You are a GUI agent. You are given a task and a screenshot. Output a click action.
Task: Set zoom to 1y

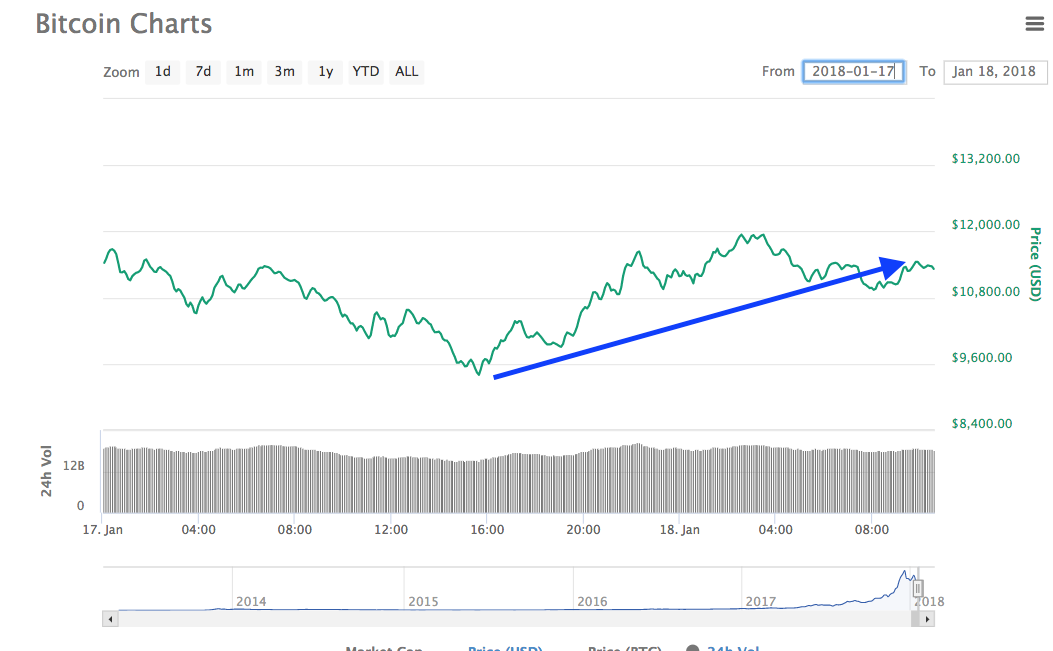[325, 72]
